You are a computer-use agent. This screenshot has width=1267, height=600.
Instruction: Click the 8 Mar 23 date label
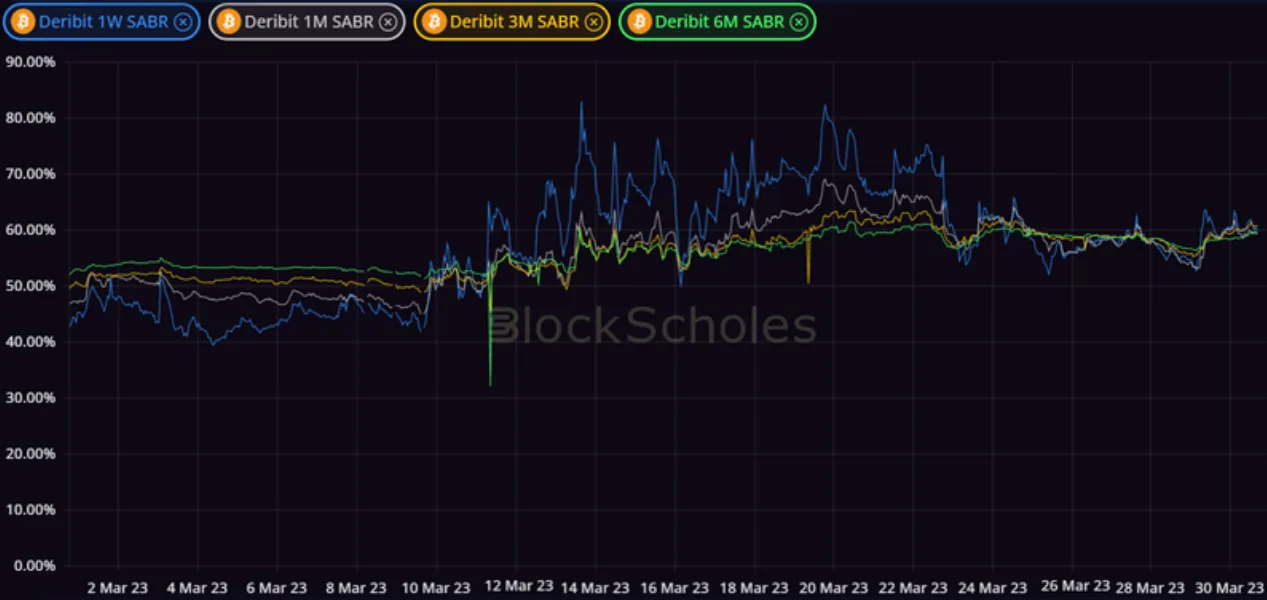click(356, 587)
